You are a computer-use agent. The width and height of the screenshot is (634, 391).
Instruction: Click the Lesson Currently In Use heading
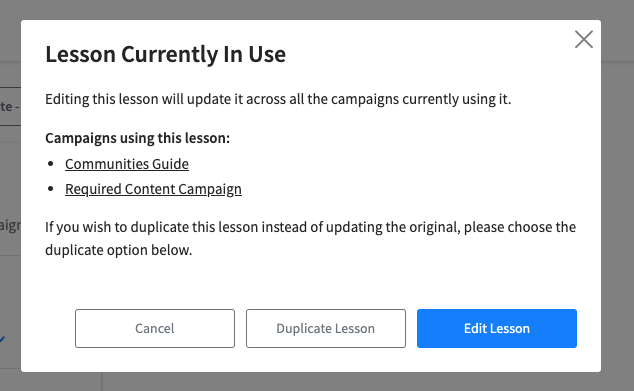165,54
